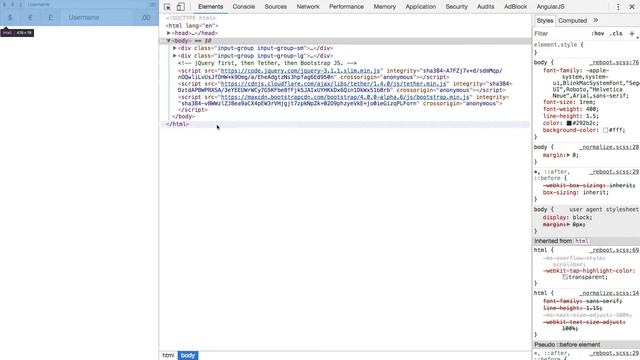Select the jQuery first comment node
The width and height of the screenshot is (640, 360).
[x=267, y=63]
